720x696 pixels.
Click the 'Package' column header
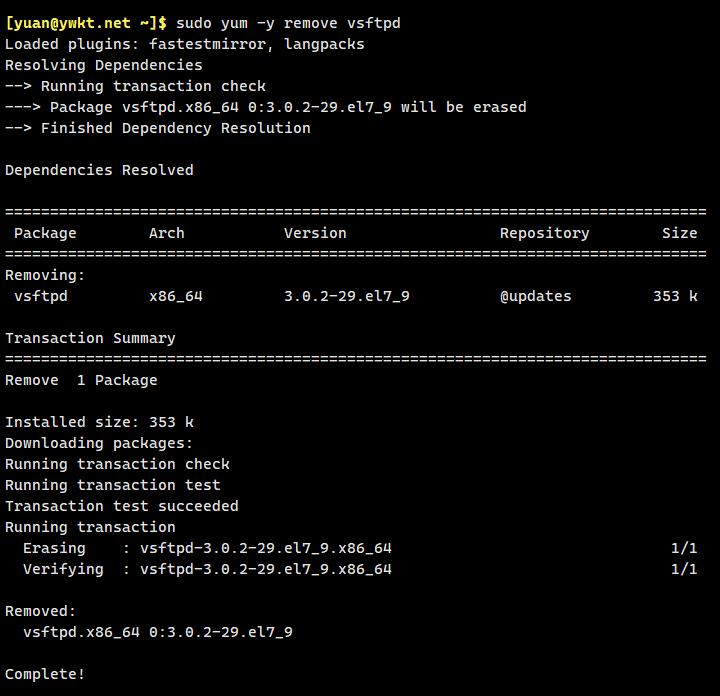(x=45, y=233)
